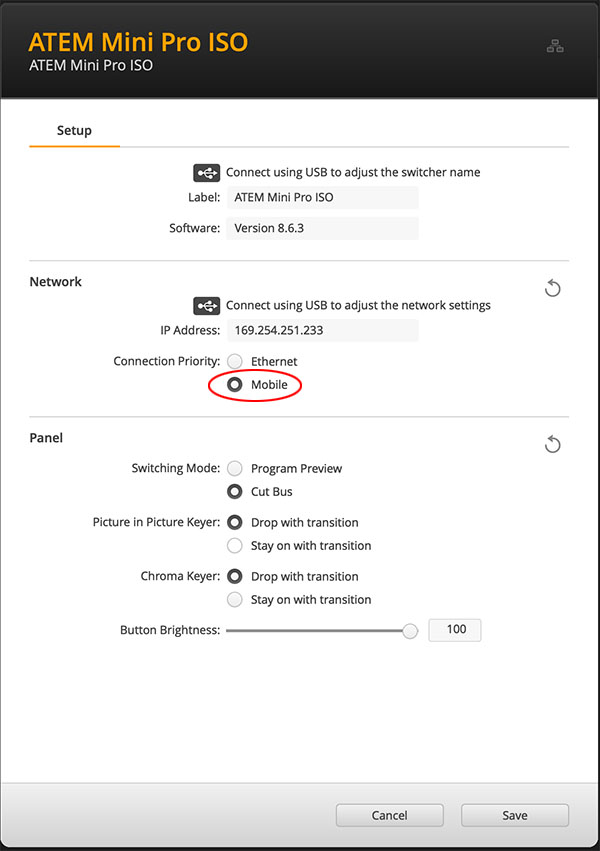Select Mobile connection priority

[x=235, y=385]
